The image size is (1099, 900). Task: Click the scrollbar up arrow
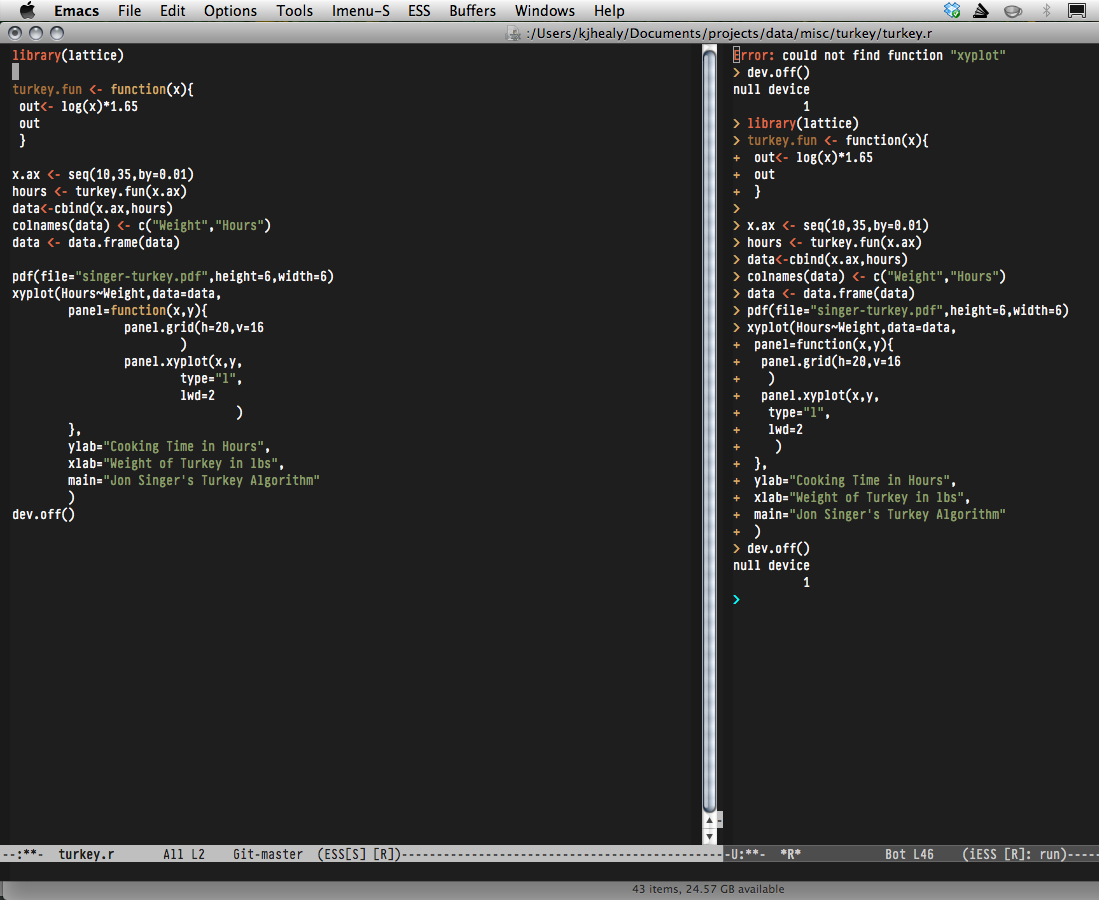click(x=710, y=820)
